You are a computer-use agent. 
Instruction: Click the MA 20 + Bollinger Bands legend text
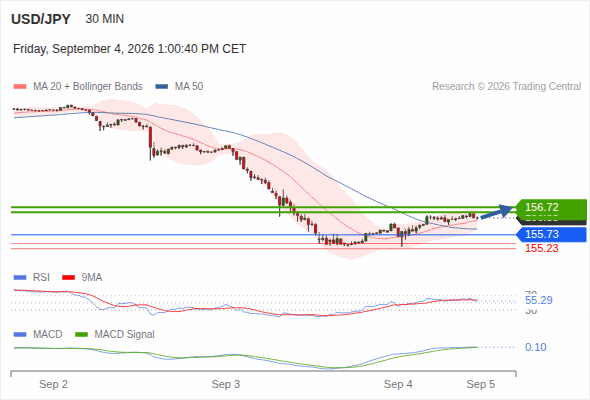88,87
